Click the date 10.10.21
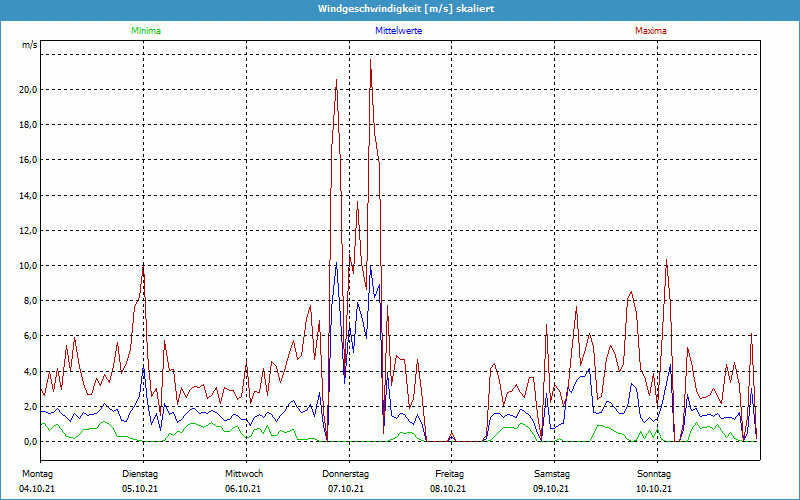Screen dimensions: 800x500 coord(654,489)
